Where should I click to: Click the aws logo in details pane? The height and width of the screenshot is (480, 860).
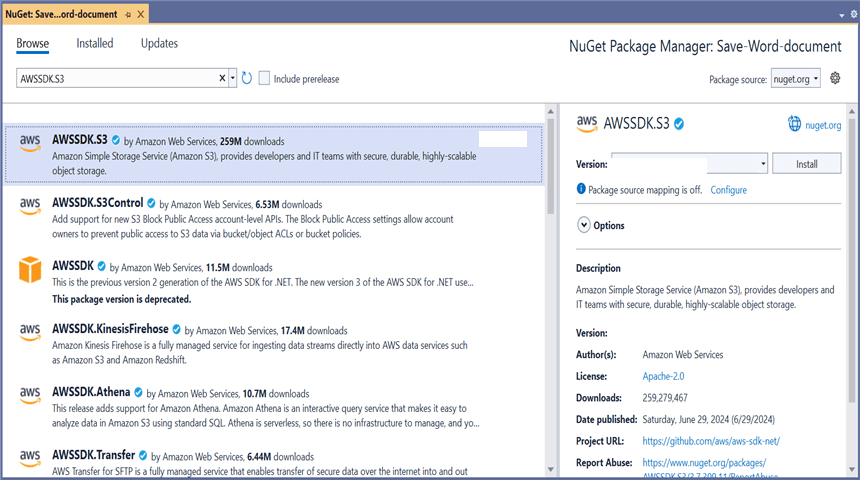[587, 124]
